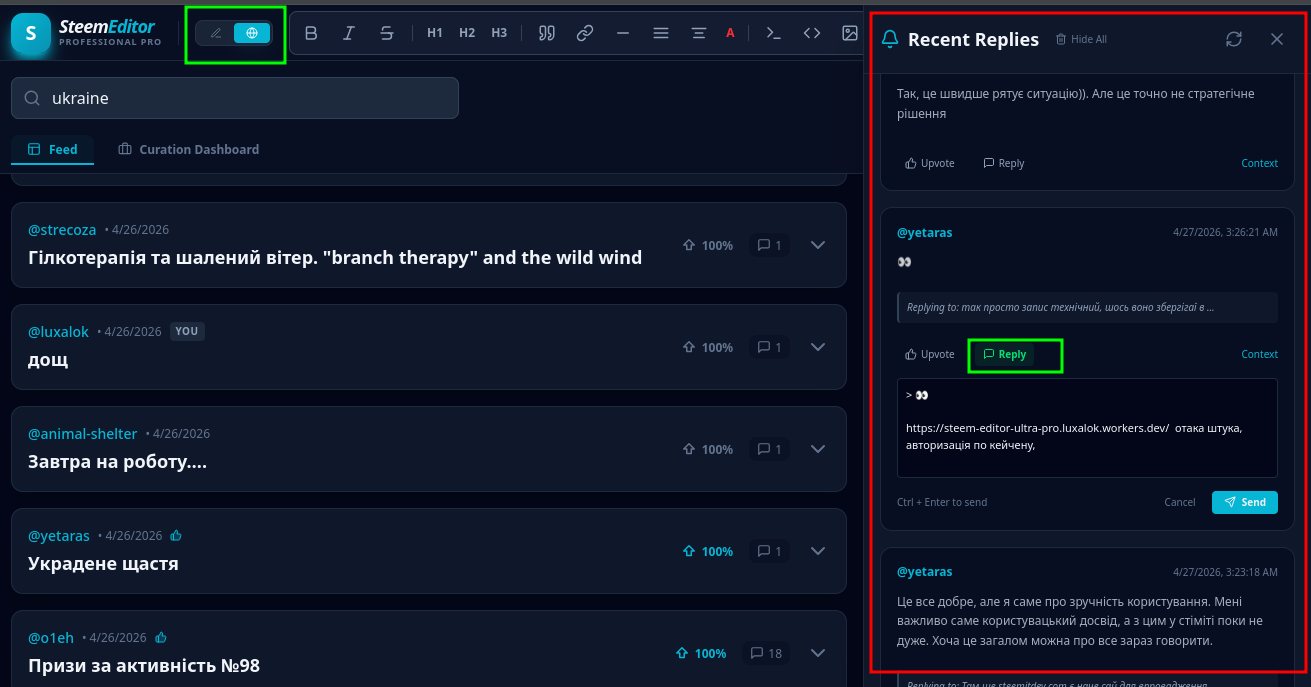Open the 18 comments on @o1eh post
The image size is (1311, 687).
click(x=766, y=653)
